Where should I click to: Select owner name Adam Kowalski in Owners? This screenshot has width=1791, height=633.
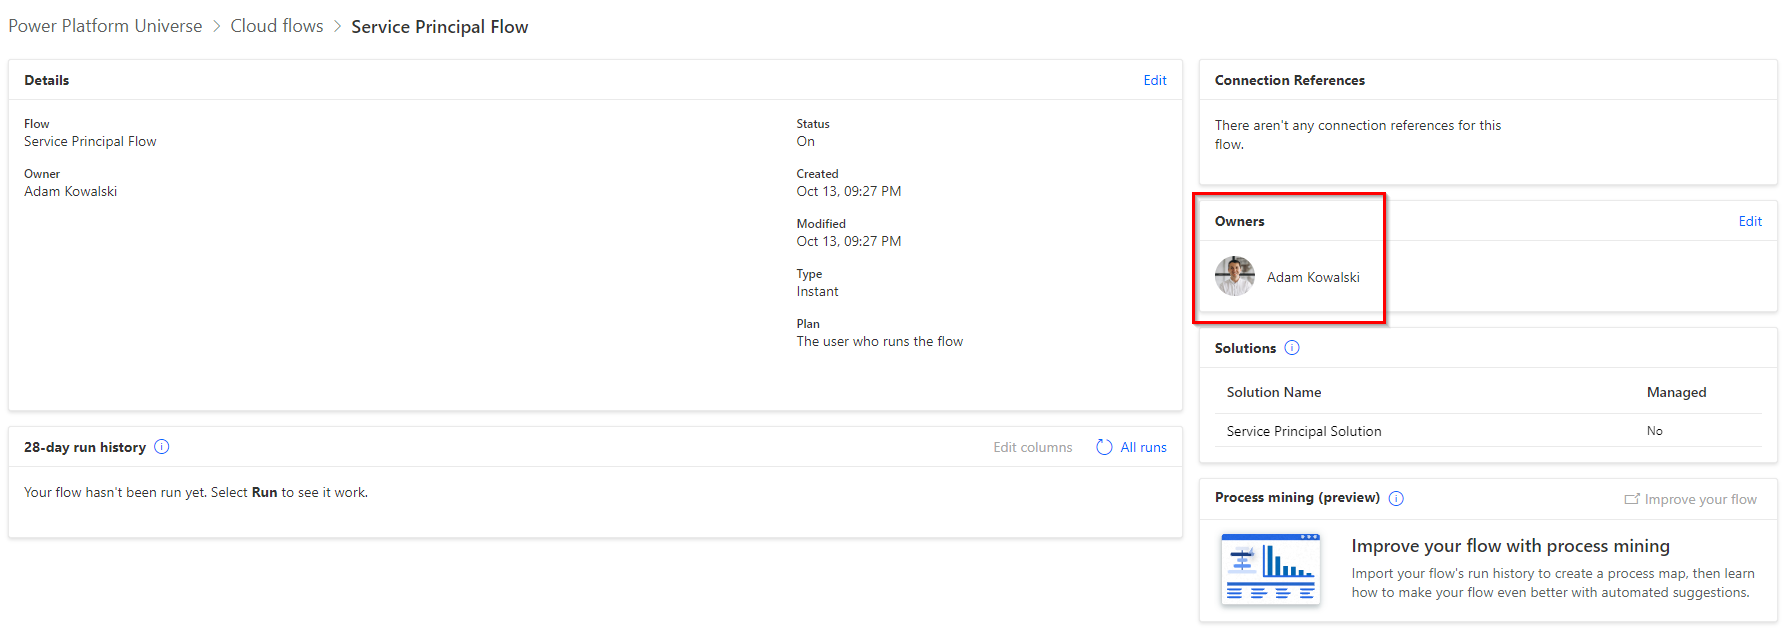[1313, 277]
